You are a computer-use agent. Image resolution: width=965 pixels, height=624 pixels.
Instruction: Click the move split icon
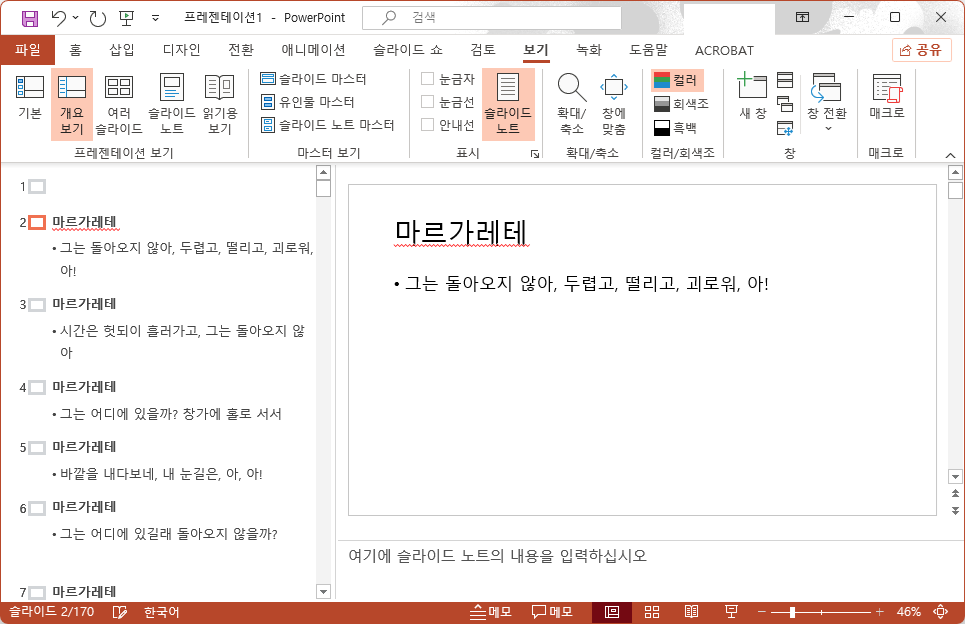coord(785,128)
